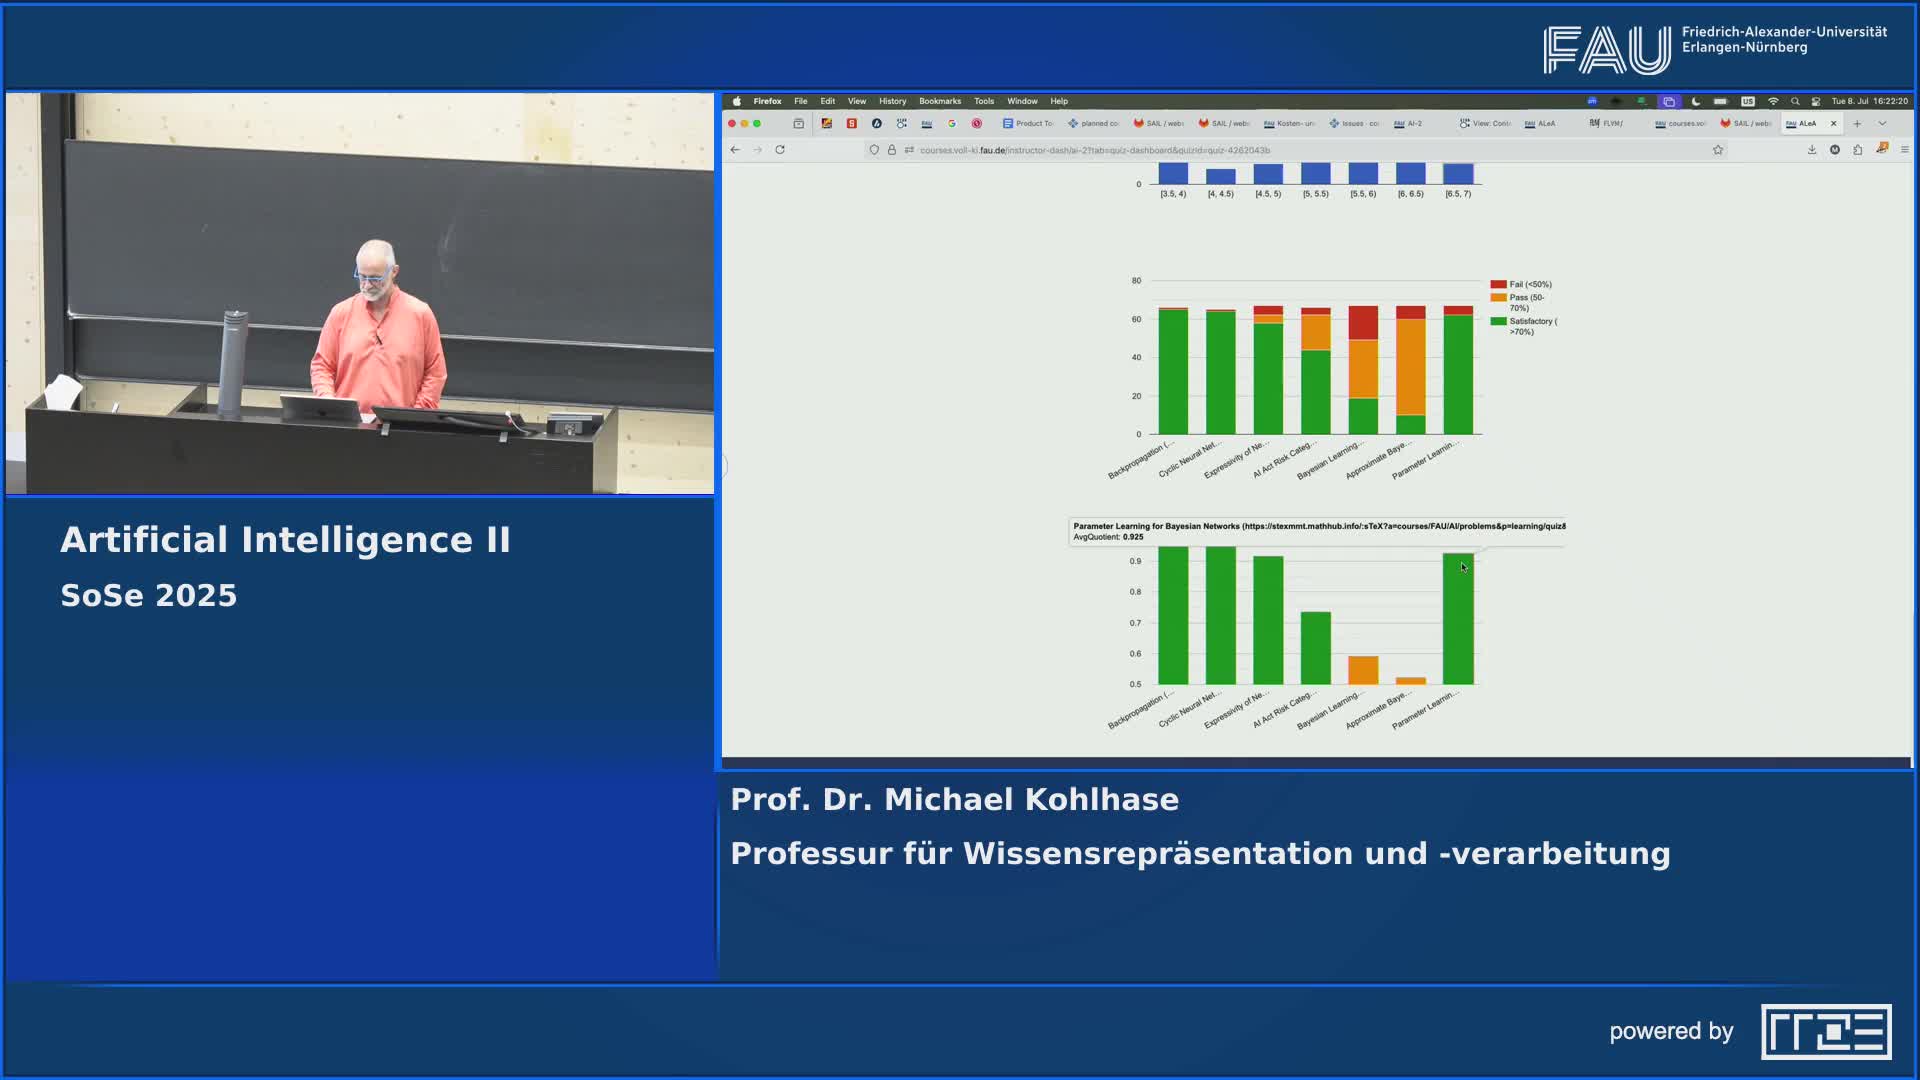Viewport: 1920px width, 1080px height.
Task: Toggle Fail (<50%) legend series
Action: pyautogui.click(x=1530, y=285)
